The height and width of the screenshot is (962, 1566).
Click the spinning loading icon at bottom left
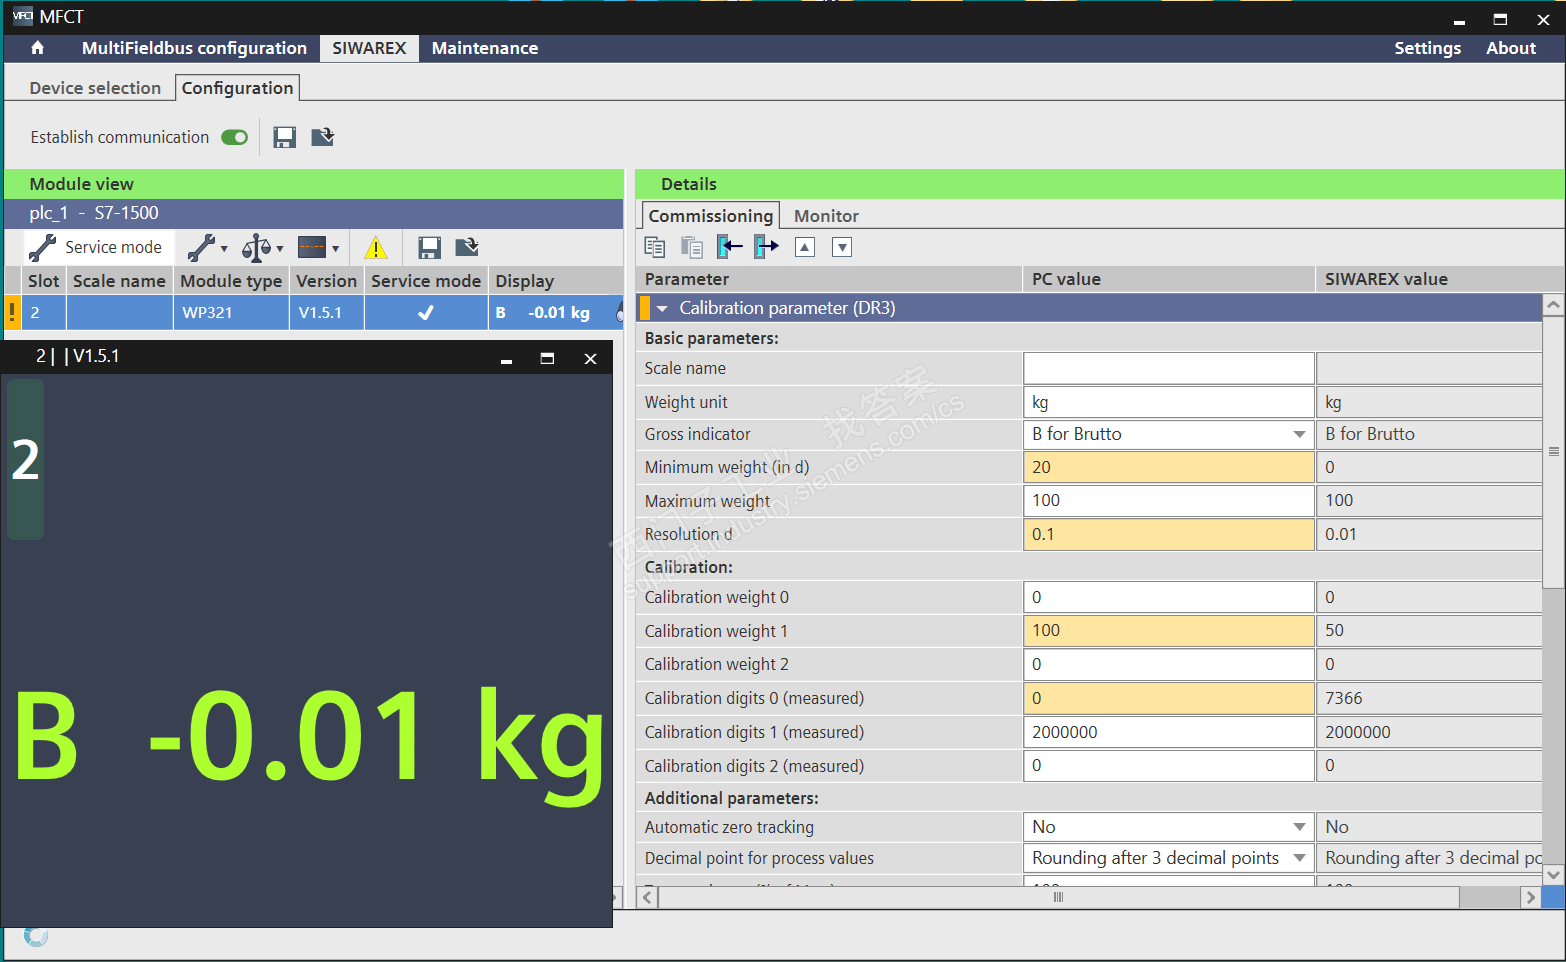click(x=36, y=936)
